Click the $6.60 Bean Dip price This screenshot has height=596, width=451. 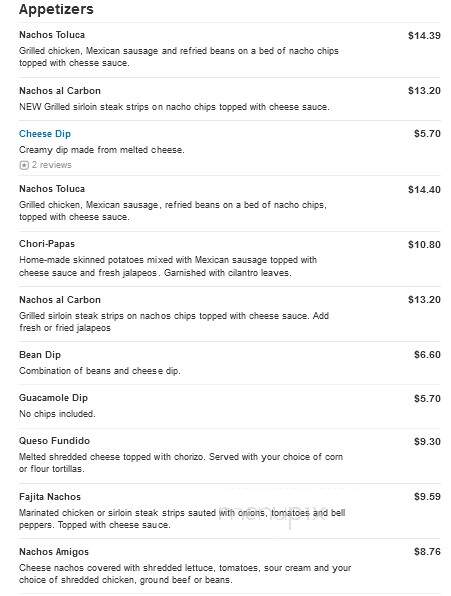427,355
